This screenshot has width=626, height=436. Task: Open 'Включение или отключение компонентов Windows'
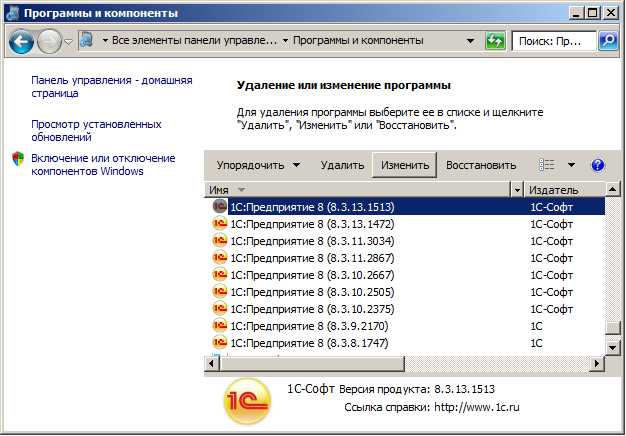[103, 164]
